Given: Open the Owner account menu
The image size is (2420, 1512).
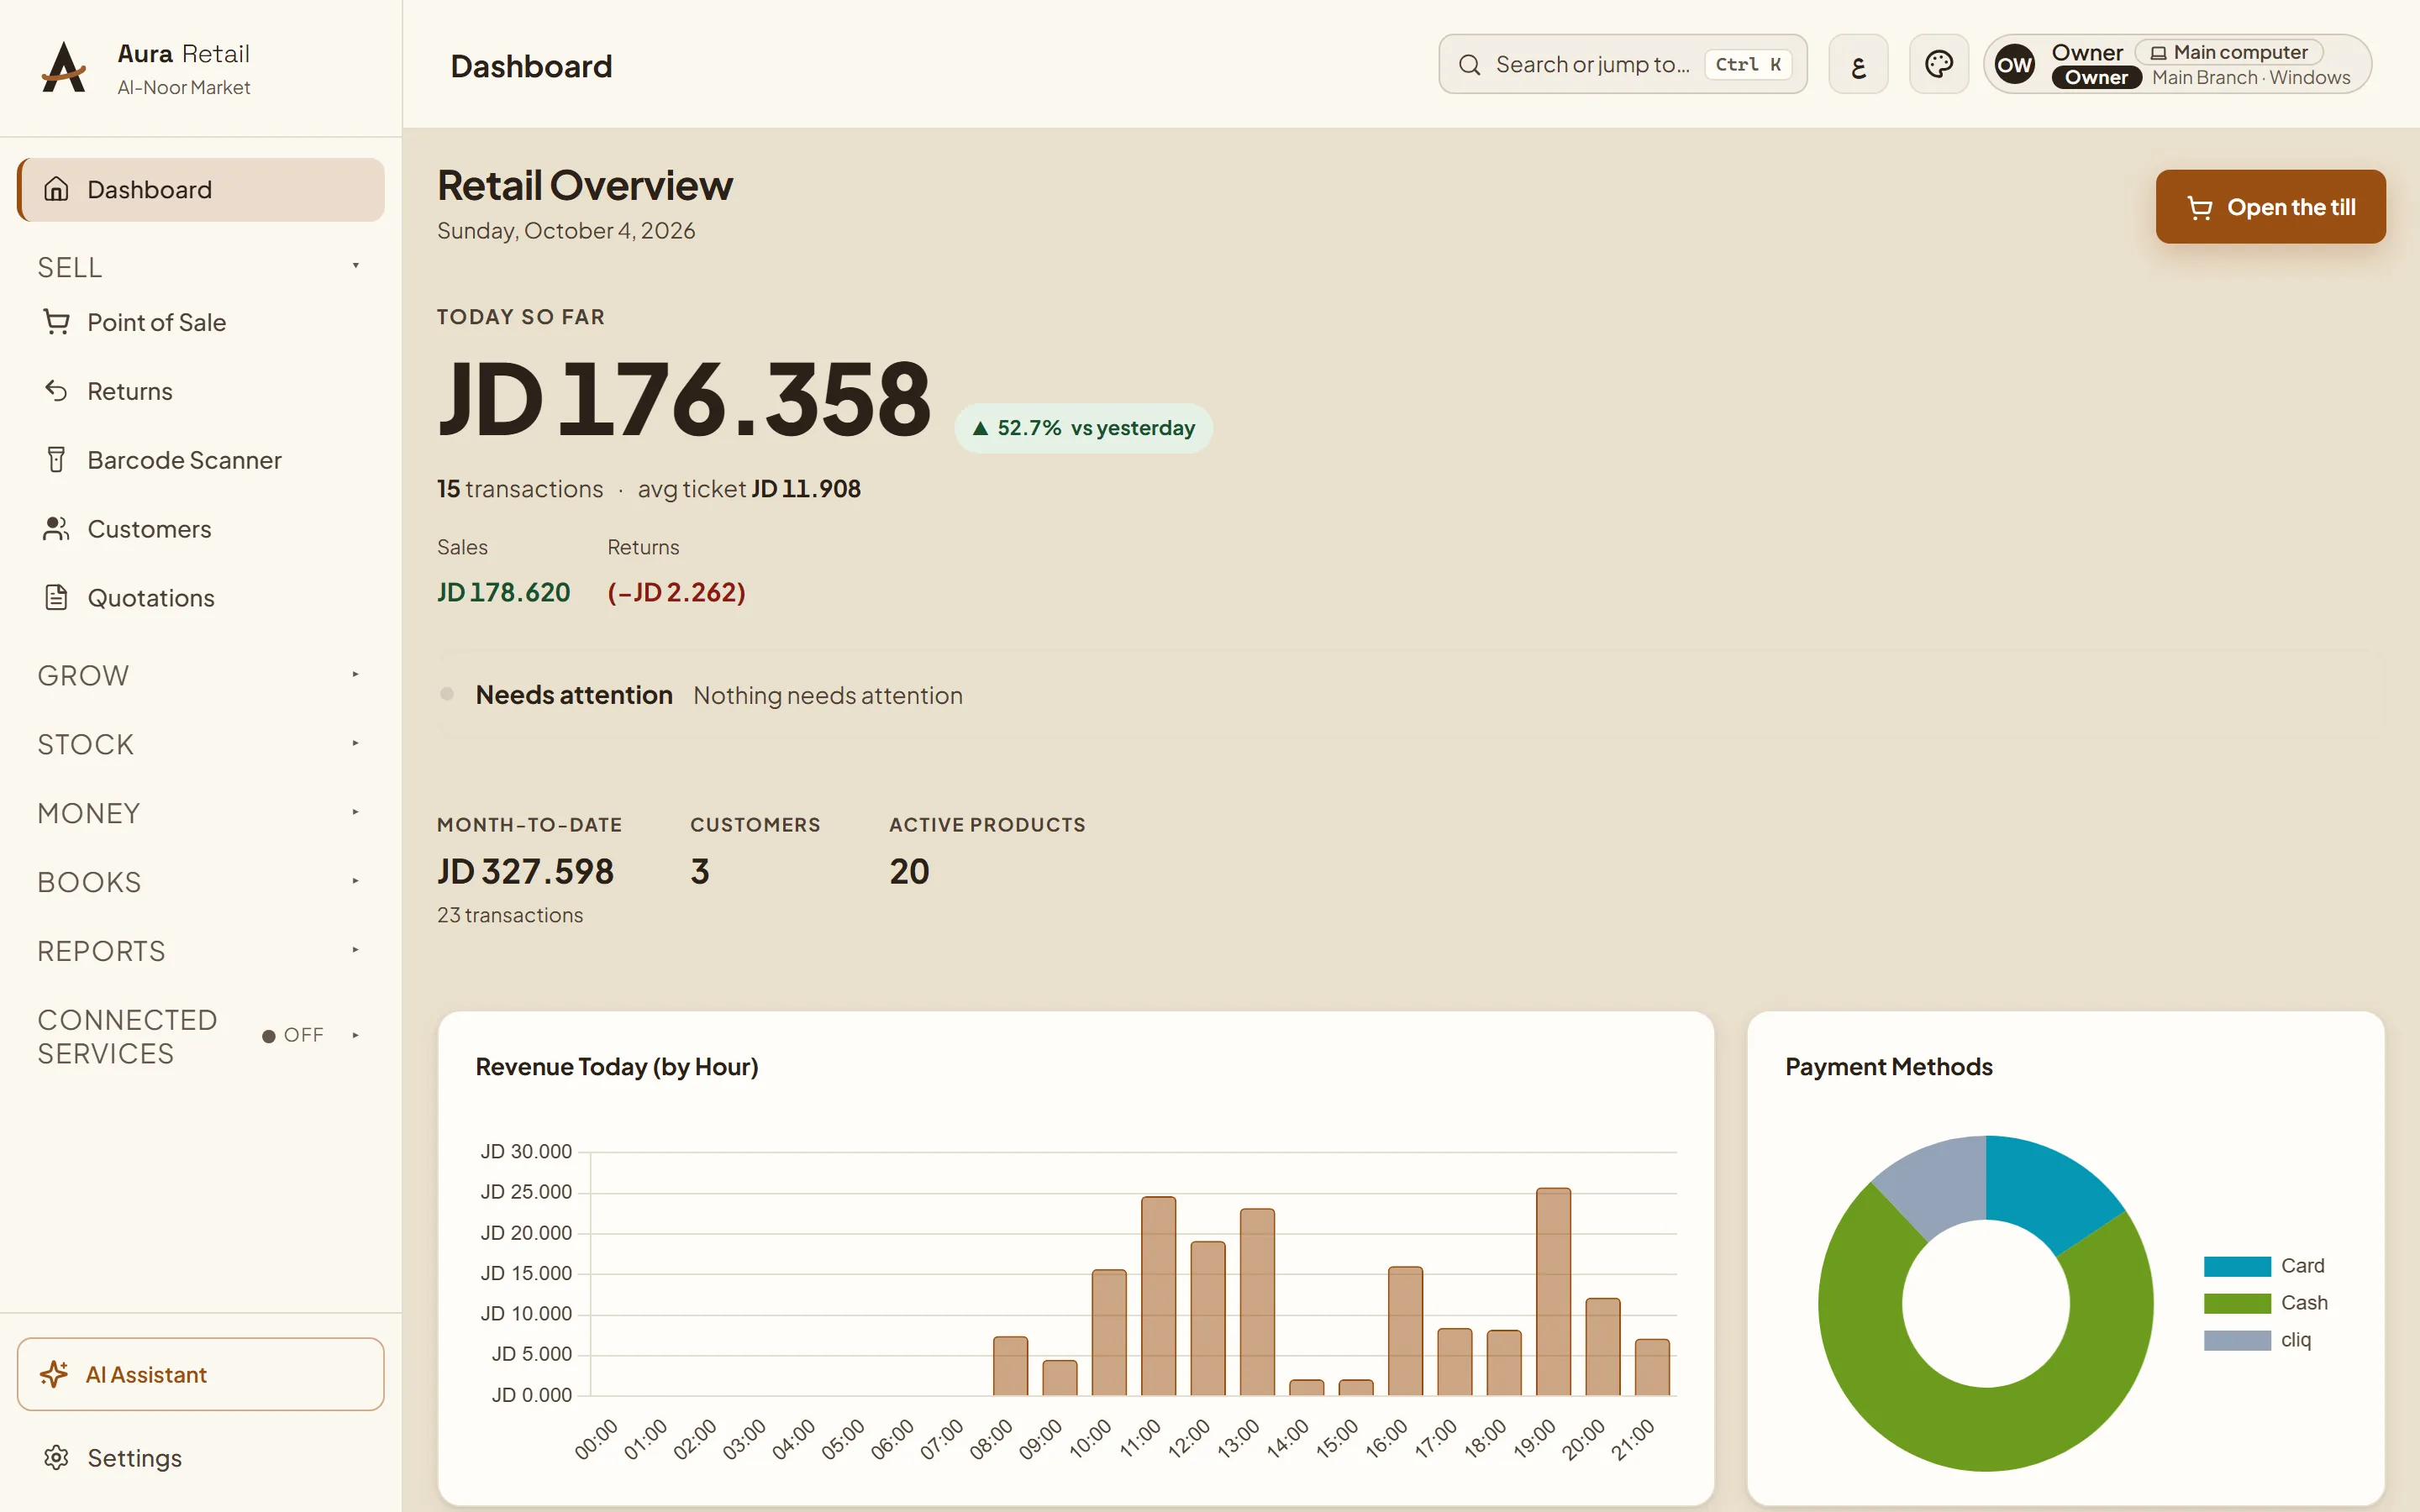Looking at the screenshot, I should 2177,65.
